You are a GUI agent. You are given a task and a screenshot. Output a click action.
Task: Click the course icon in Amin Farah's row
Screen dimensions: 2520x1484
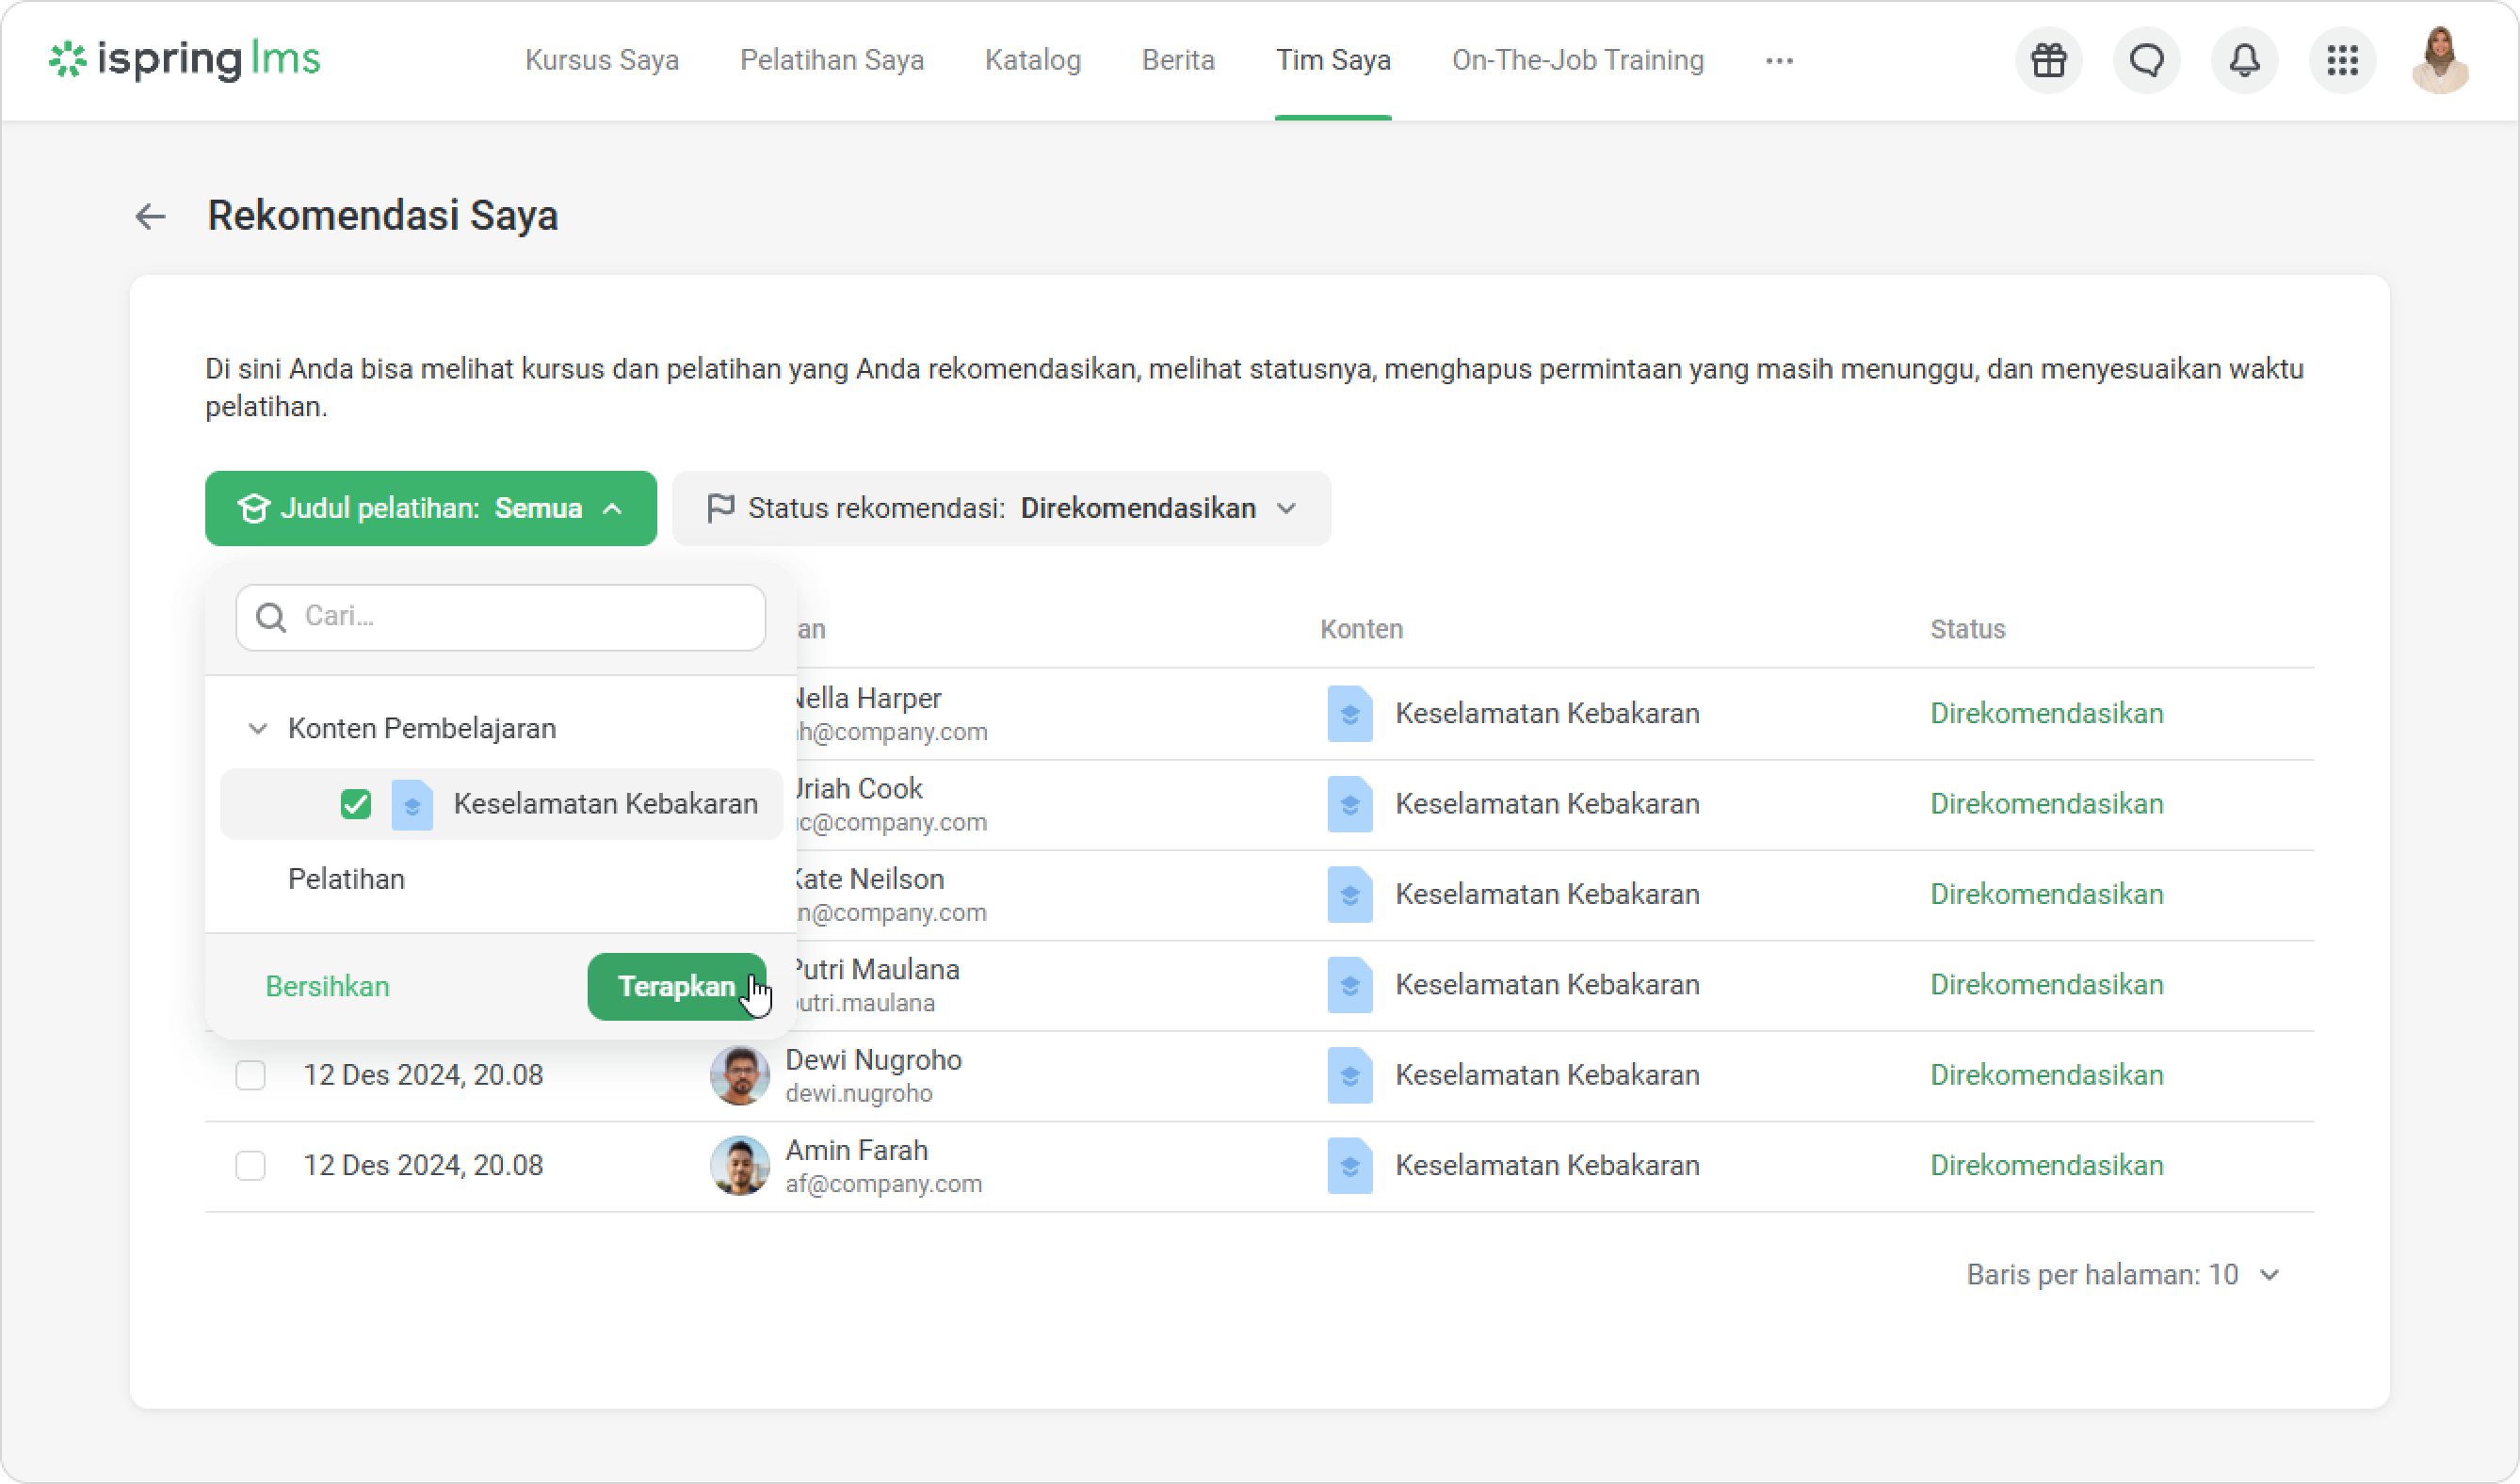1349,1165
